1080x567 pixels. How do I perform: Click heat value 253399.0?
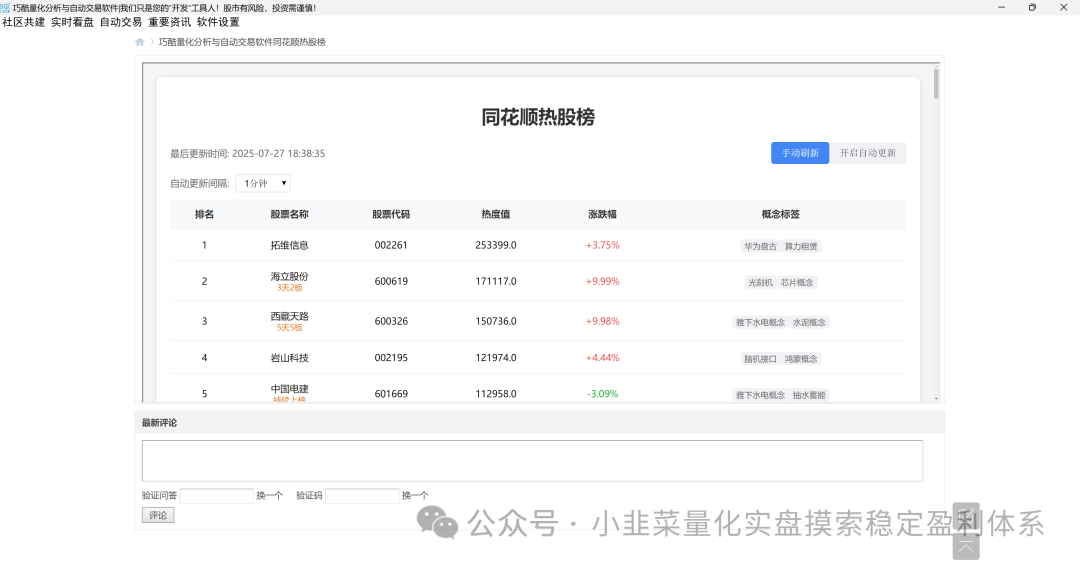point(495,245)
